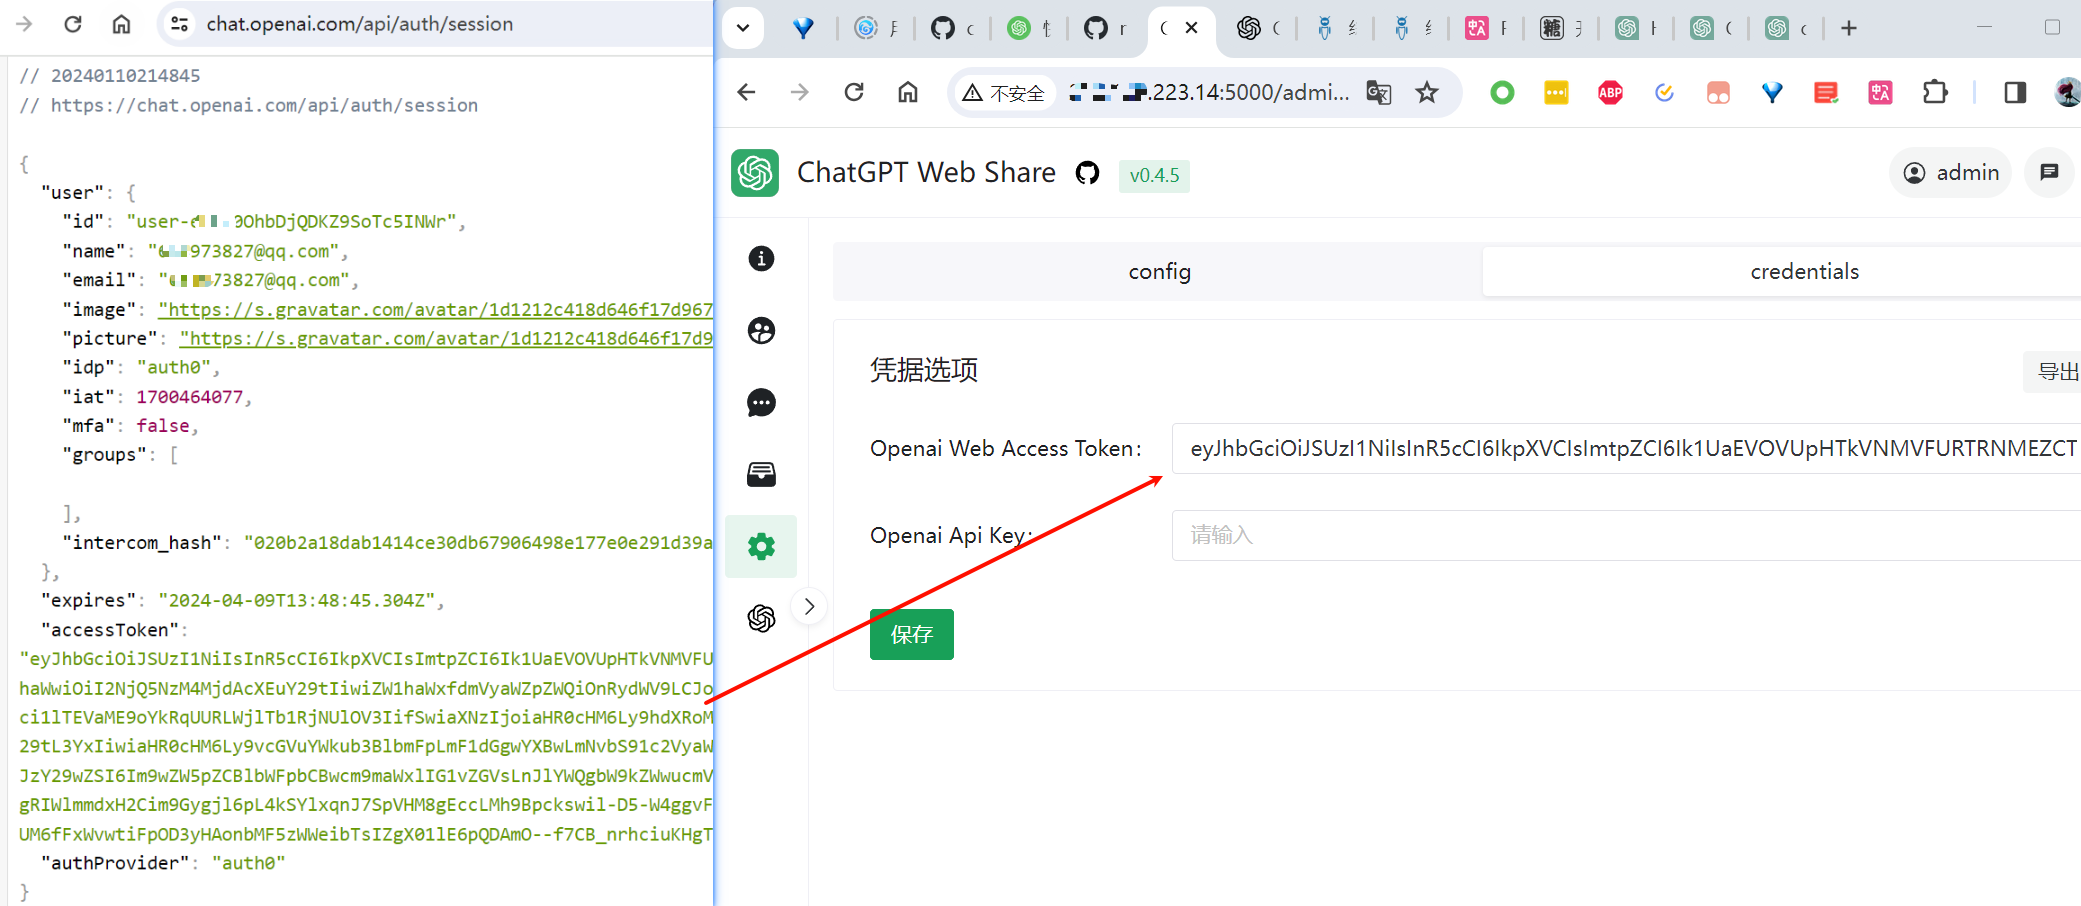Open the blue gem extension in toolbar
2081x906 pixels.
(x=1772, y=93)
